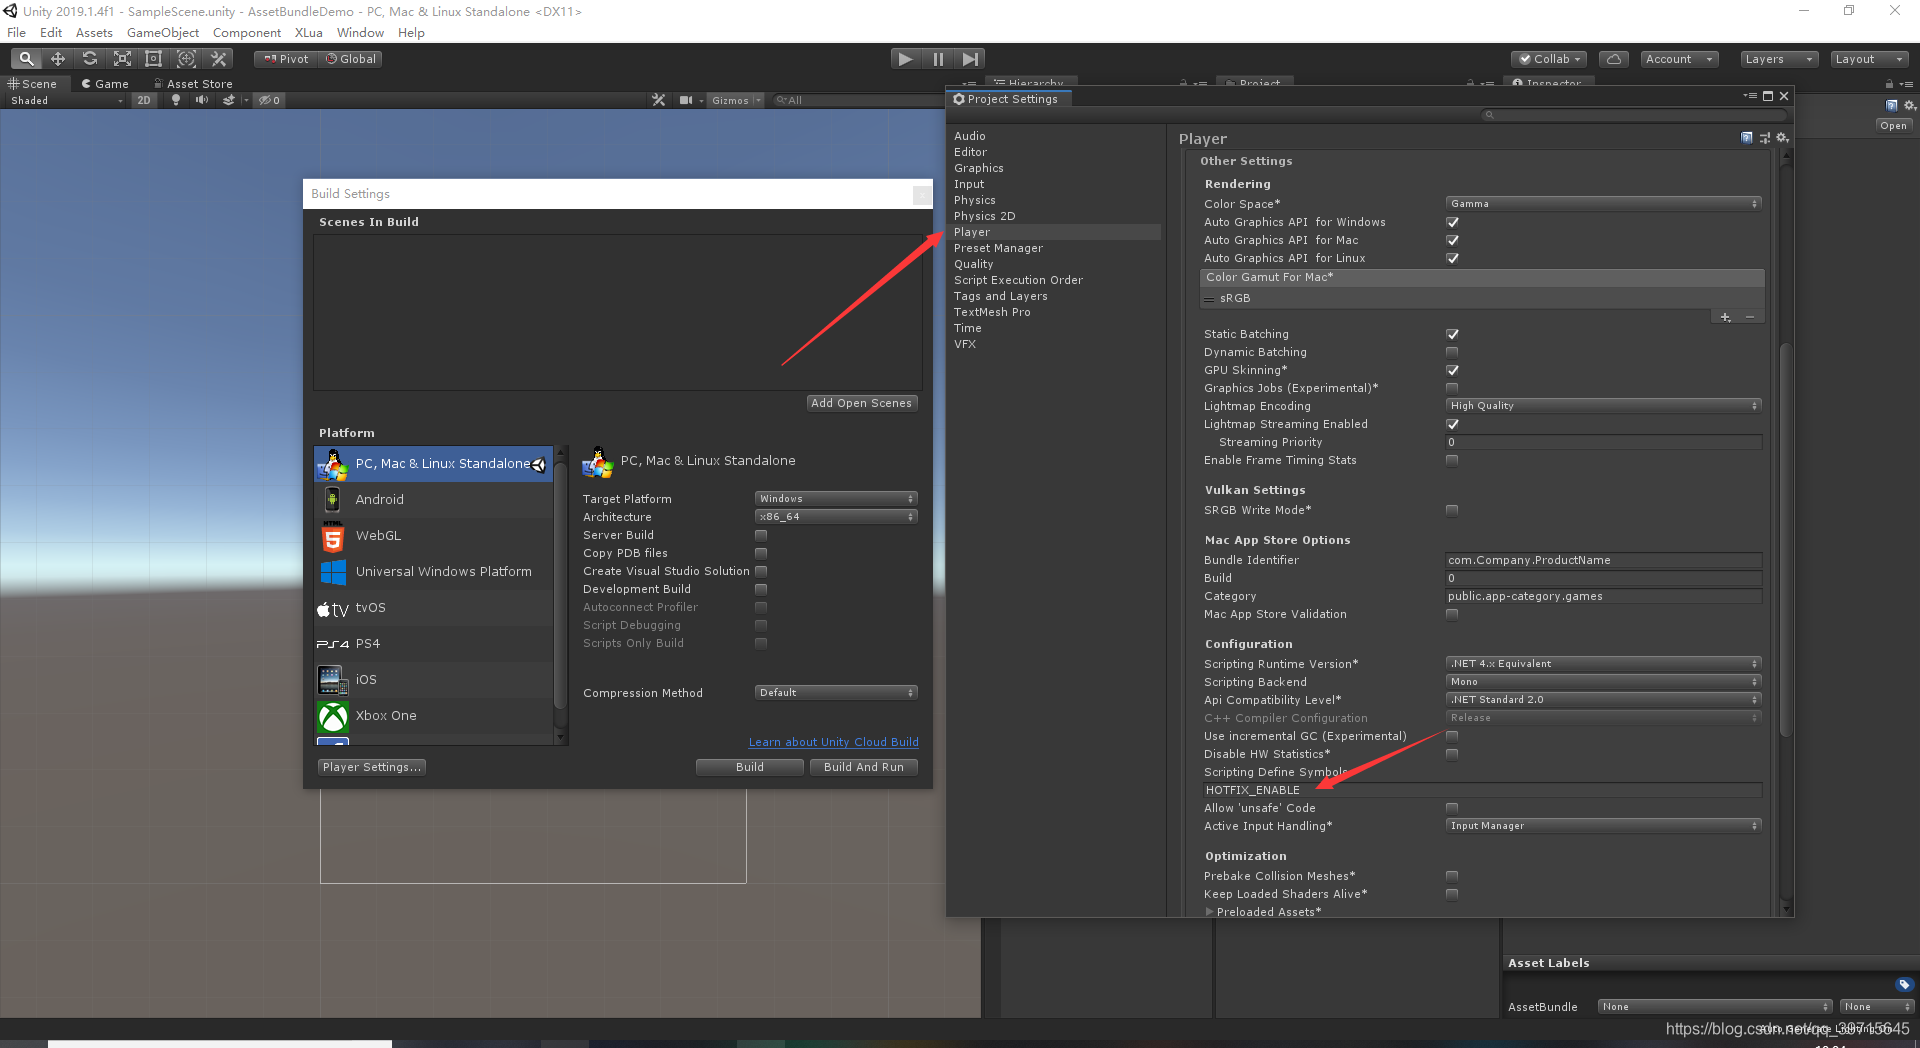This screenshot has height=1048, width=1920.
Task: Open the XLua menu
Action: (x=309, y=33)
